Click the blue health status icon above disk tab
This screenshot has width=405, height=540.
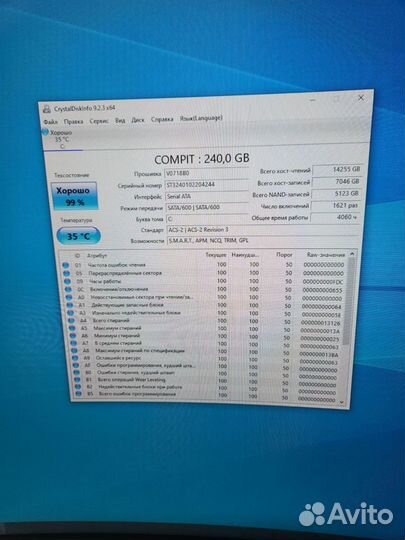click(45, 132)
